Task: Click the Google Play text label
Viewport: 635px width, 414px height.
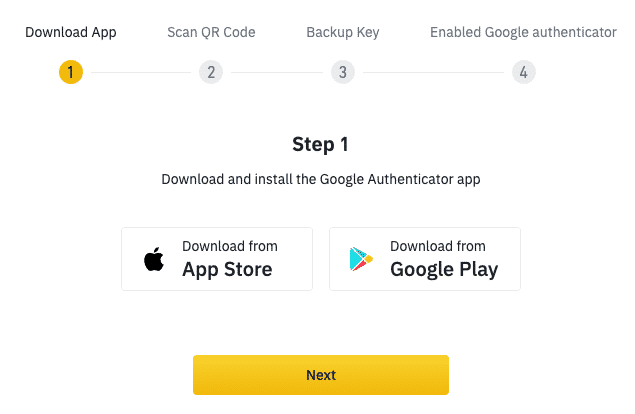Action: tap(444, 270)
